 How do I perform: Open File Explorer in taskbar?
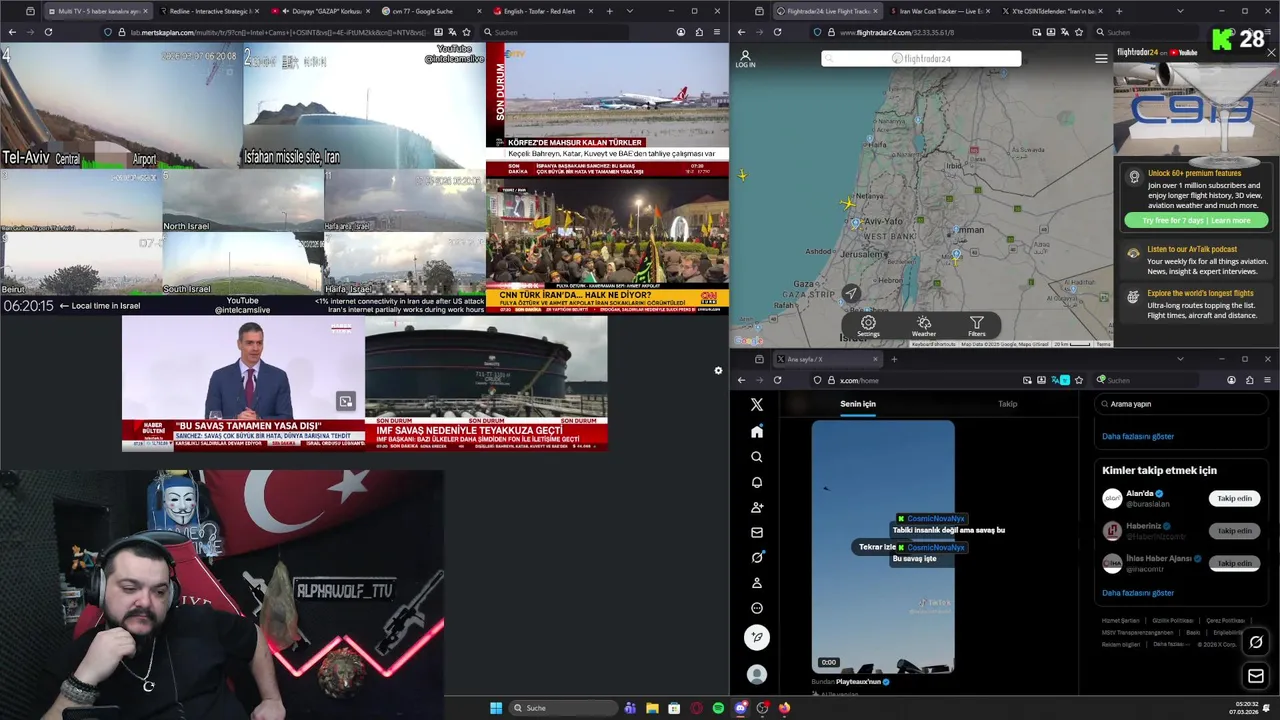point(652,708)
